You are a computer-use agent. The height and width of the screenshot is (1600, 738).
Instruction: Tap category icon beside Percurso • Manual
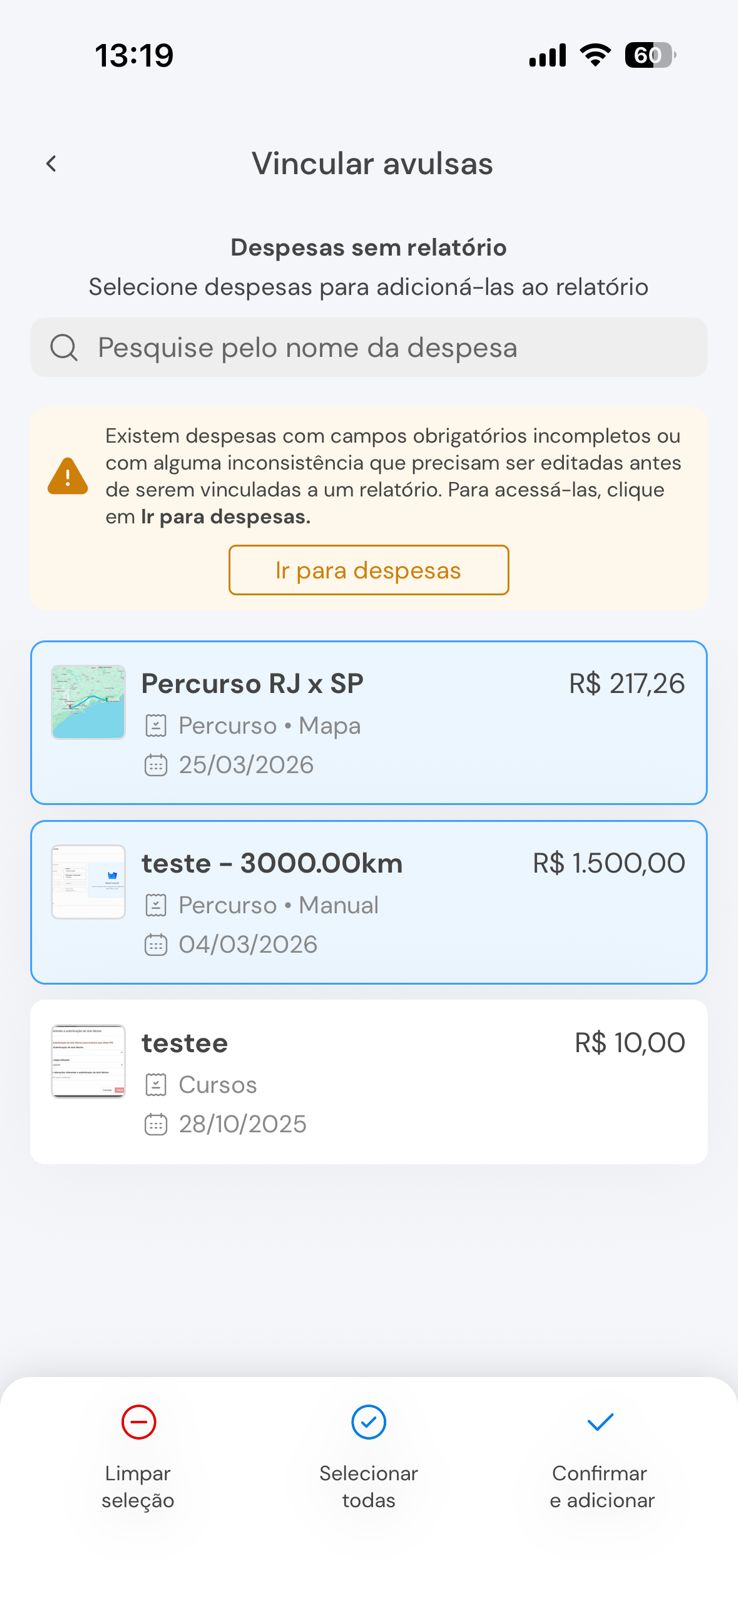pos(156,905)
